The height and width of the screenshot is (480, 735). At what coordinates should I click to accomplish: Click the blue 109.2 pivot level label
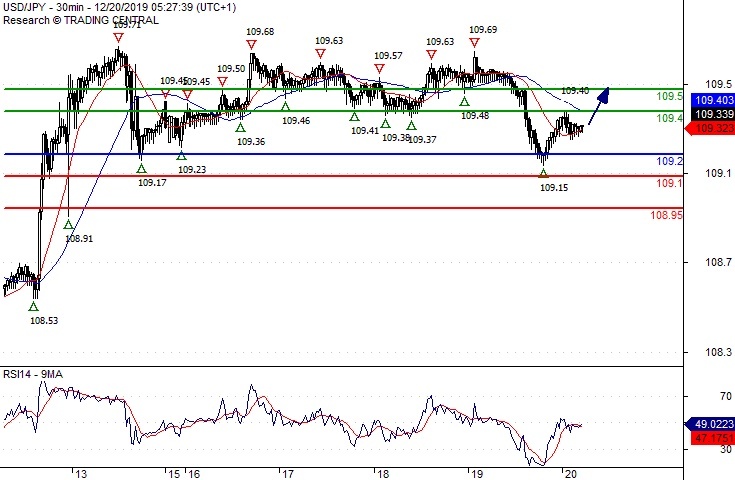(x=670, y=161)
